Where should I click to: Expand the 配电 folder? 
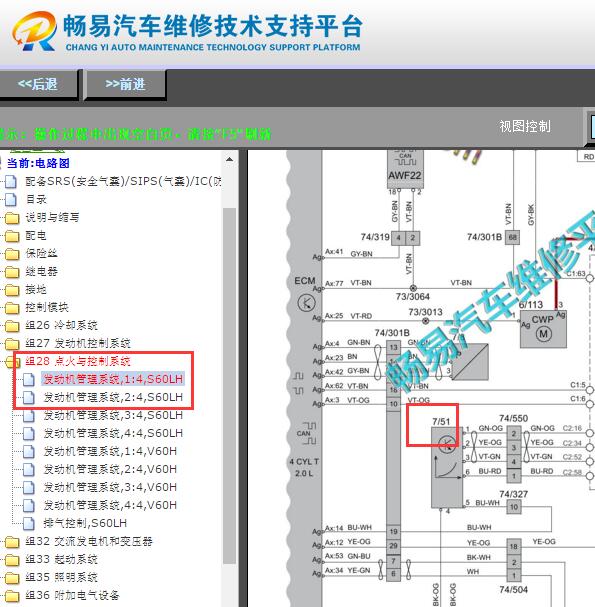(36, 235)
